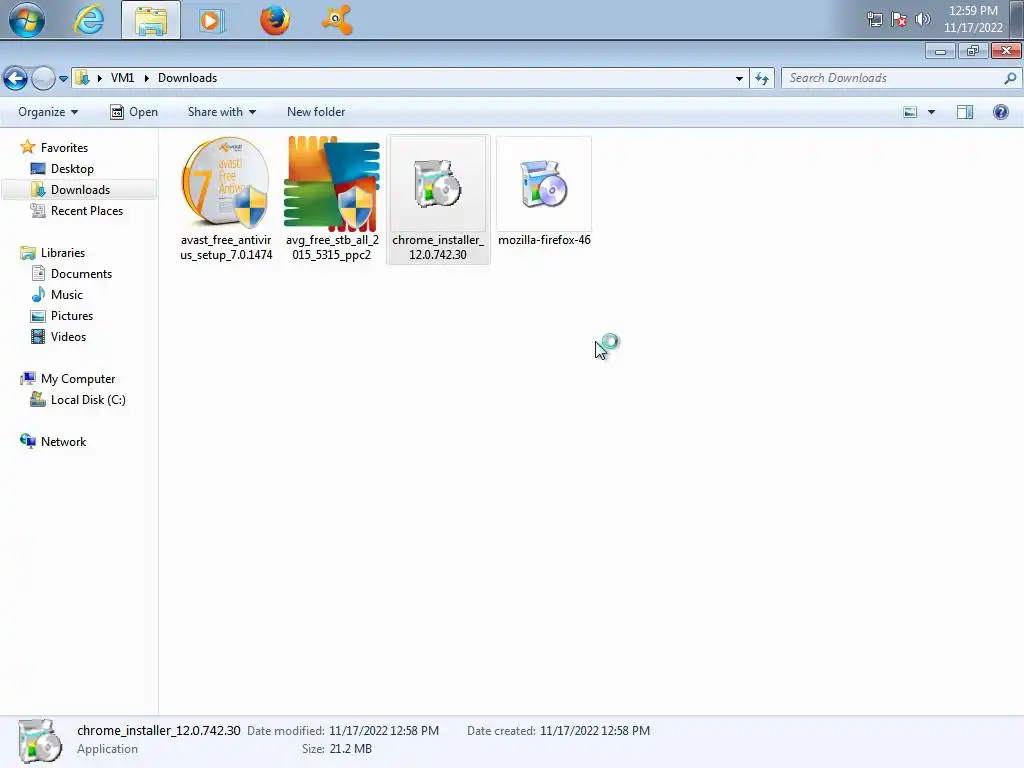Select VM1 in the address path
Viewport: 1024px width, 768px height.
(122, 78)
